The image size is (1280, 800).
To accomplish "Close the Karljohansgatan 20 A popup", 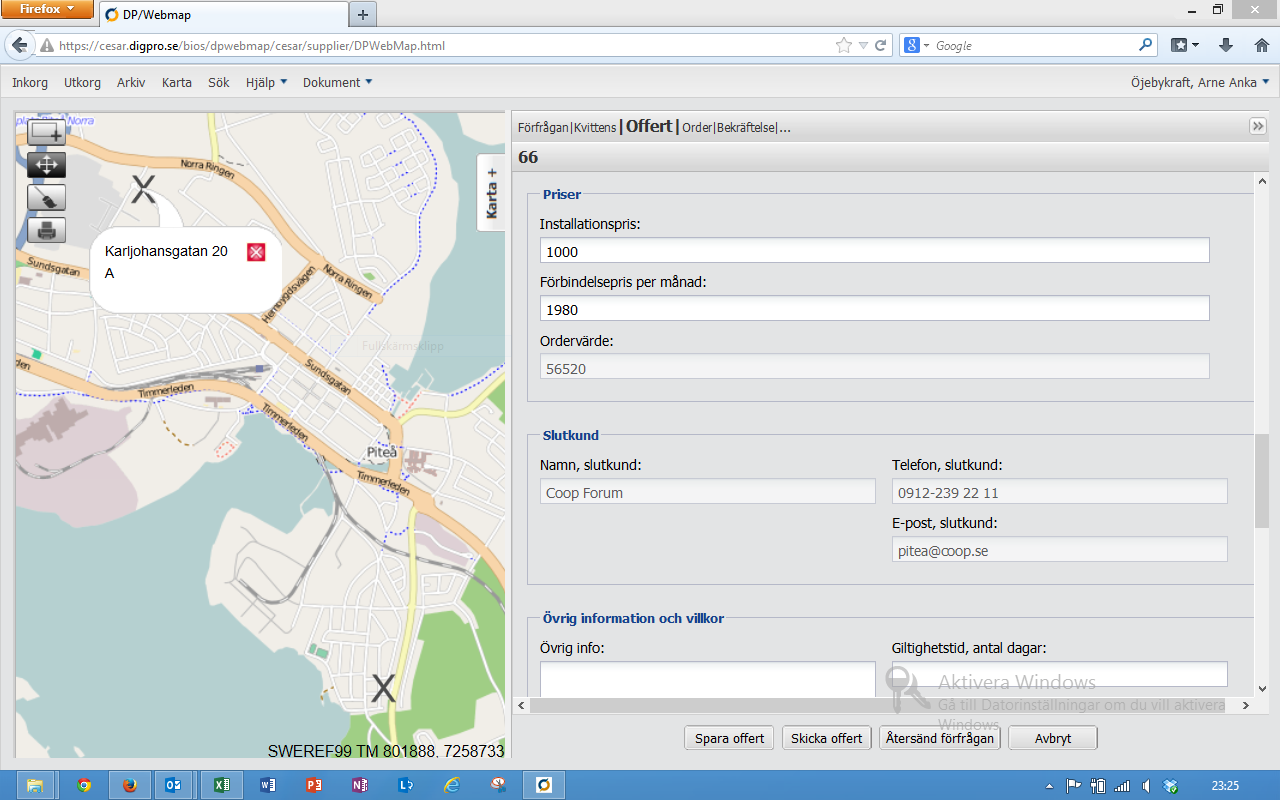I will pos(256,252).
